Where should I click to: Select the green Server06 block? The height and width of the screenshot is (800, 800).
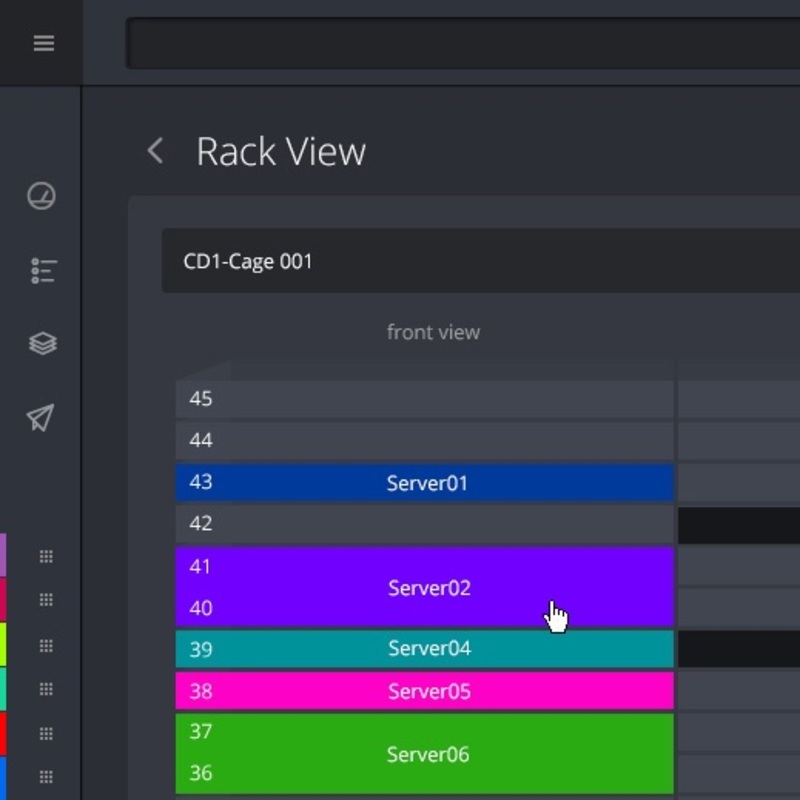(424, 754)
